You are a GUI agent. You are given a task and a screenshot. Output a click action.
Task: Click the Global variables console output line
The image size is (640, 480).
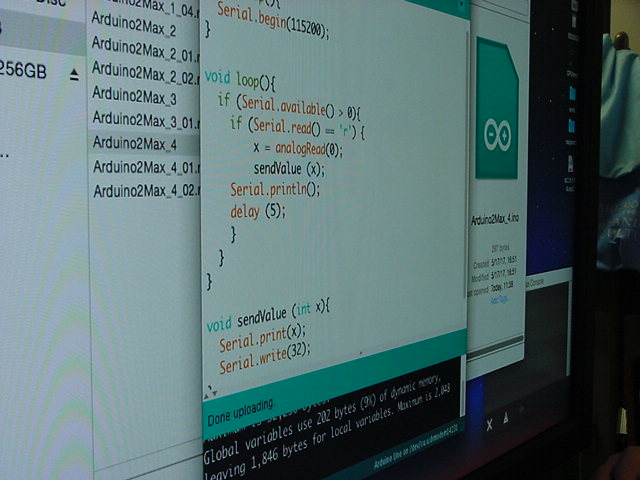[x=322, y=419]
